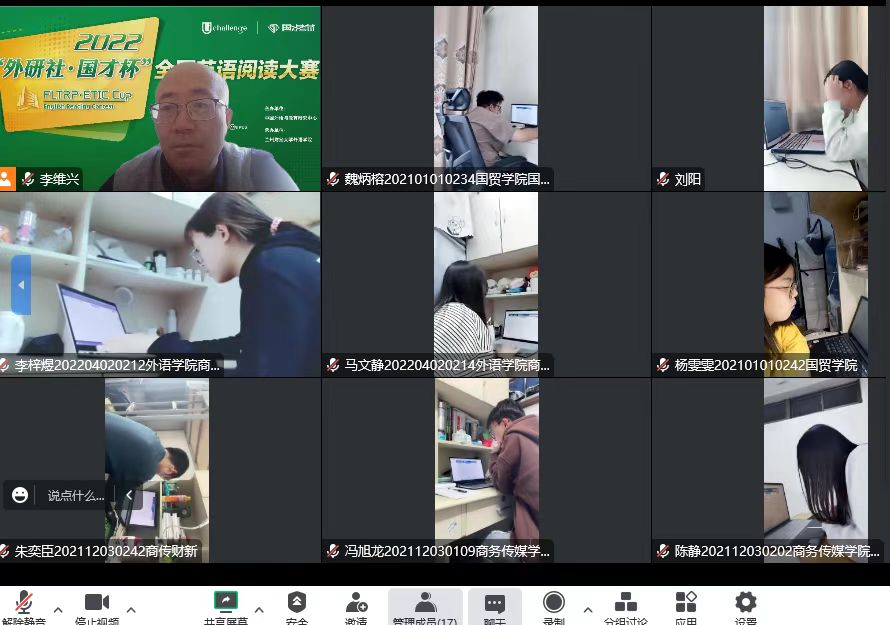Open the 安全 security shield menu
890x625 pixels.
click(x=297, y=602)
